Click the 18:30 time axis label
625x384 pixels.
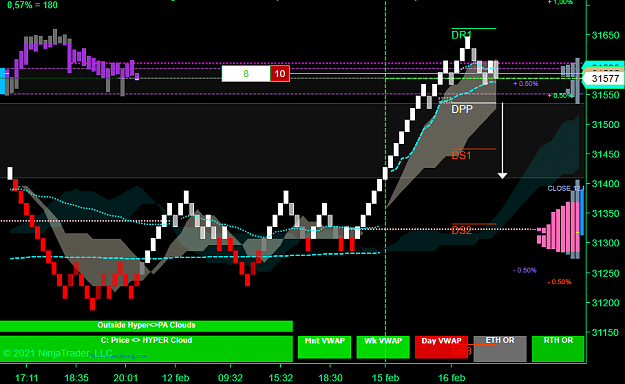(330, 378)
